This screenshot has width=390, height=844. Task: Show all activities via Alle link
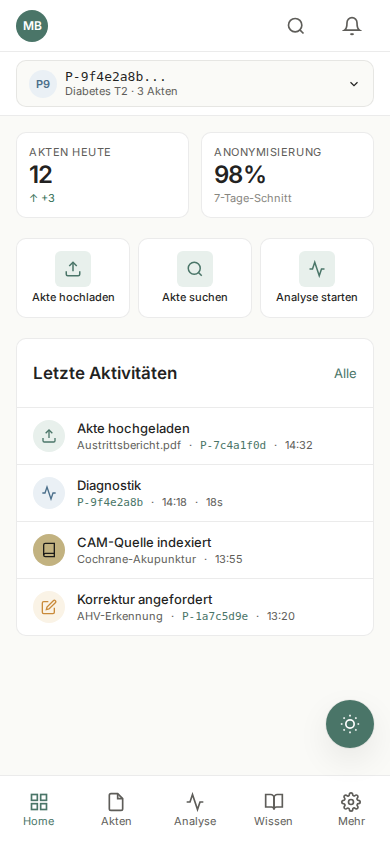click(345, 374)
